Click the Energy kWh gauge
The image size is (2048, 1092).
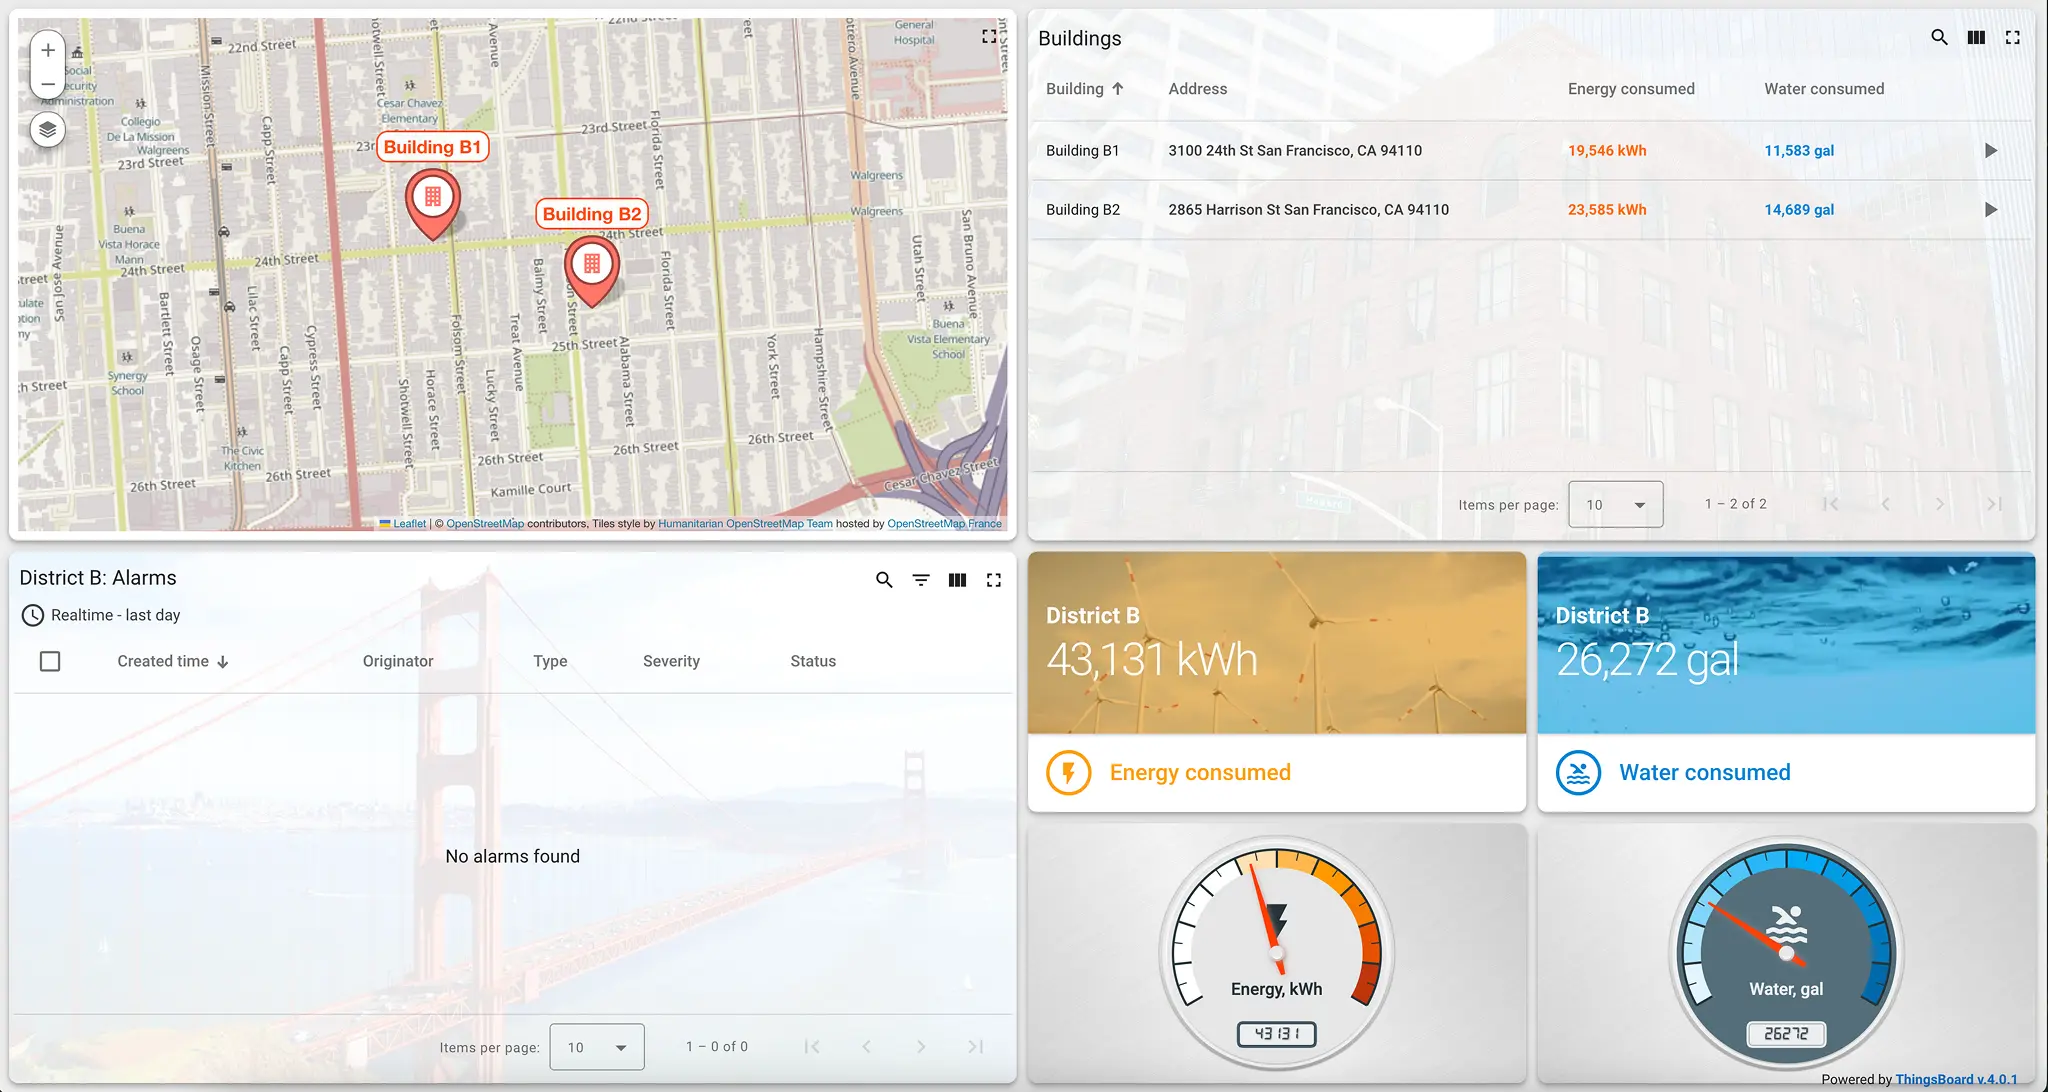(x=1277, y=950)
